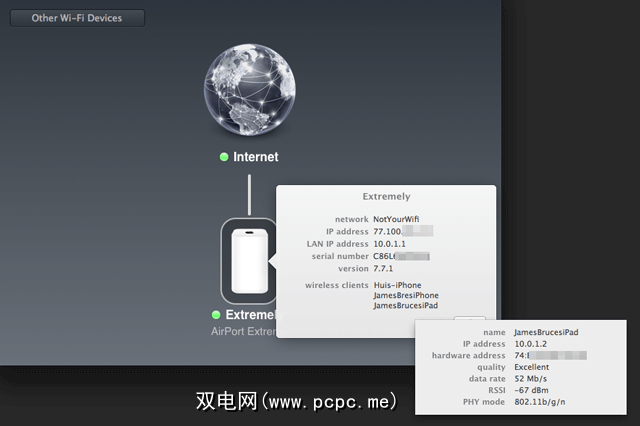Click the Huis-iPhone wireless client
Image resolution: width=640 pixels, height=426 pixels.
[x=397, y=285]
